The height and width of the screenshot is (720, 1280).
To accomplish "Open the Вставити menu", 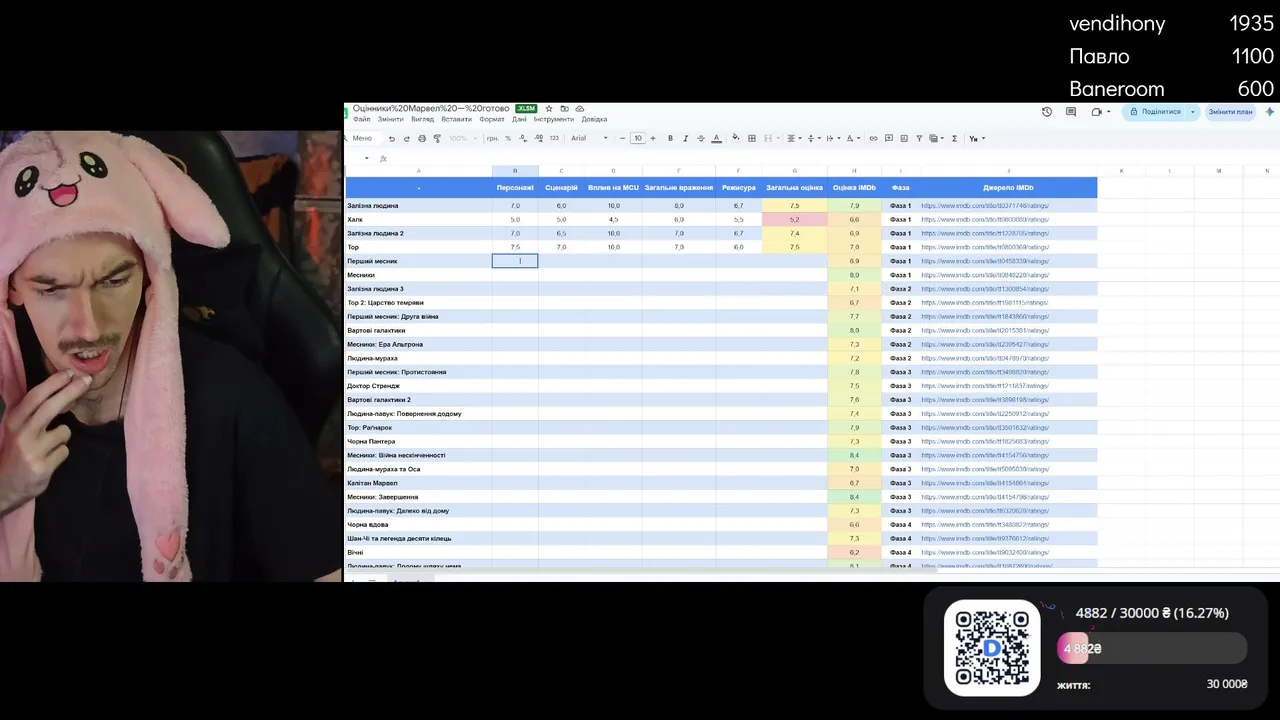I will point(456,119).
